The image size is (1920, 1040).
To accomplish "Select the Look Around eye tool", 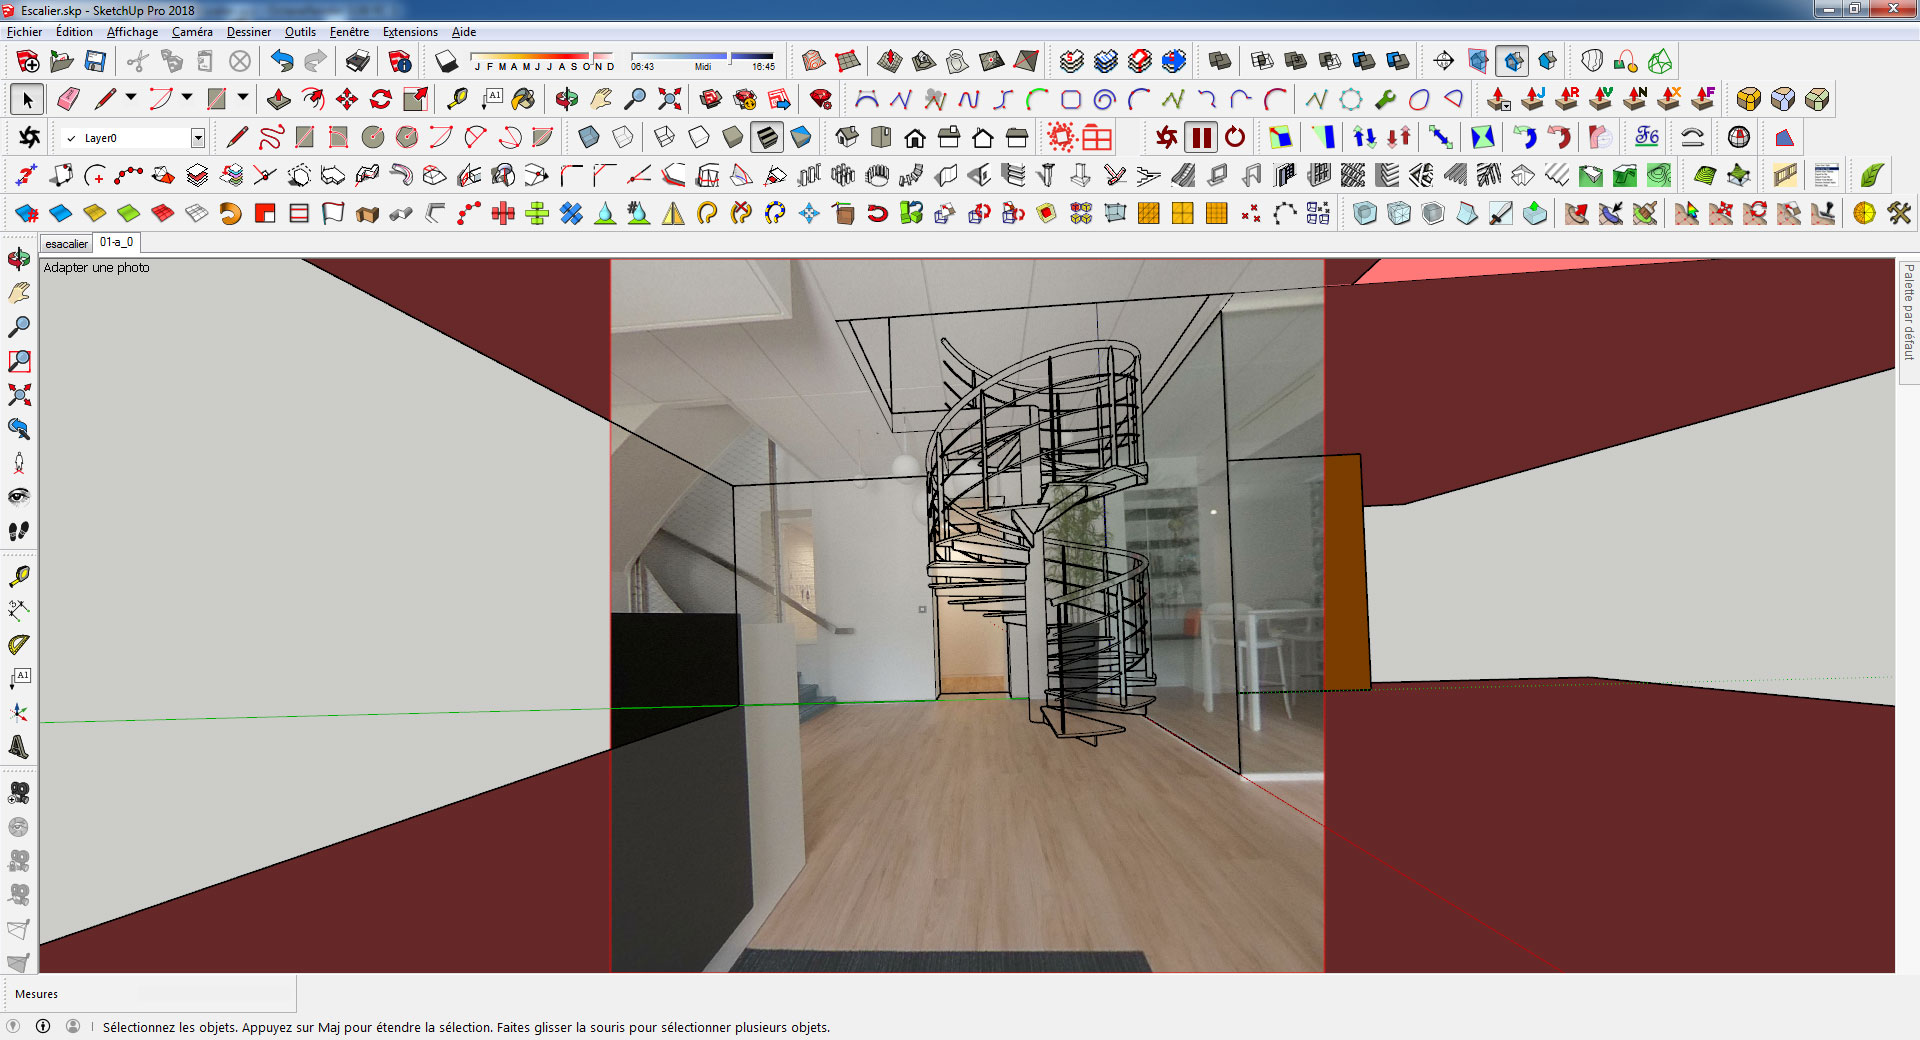I will point(19,497).
